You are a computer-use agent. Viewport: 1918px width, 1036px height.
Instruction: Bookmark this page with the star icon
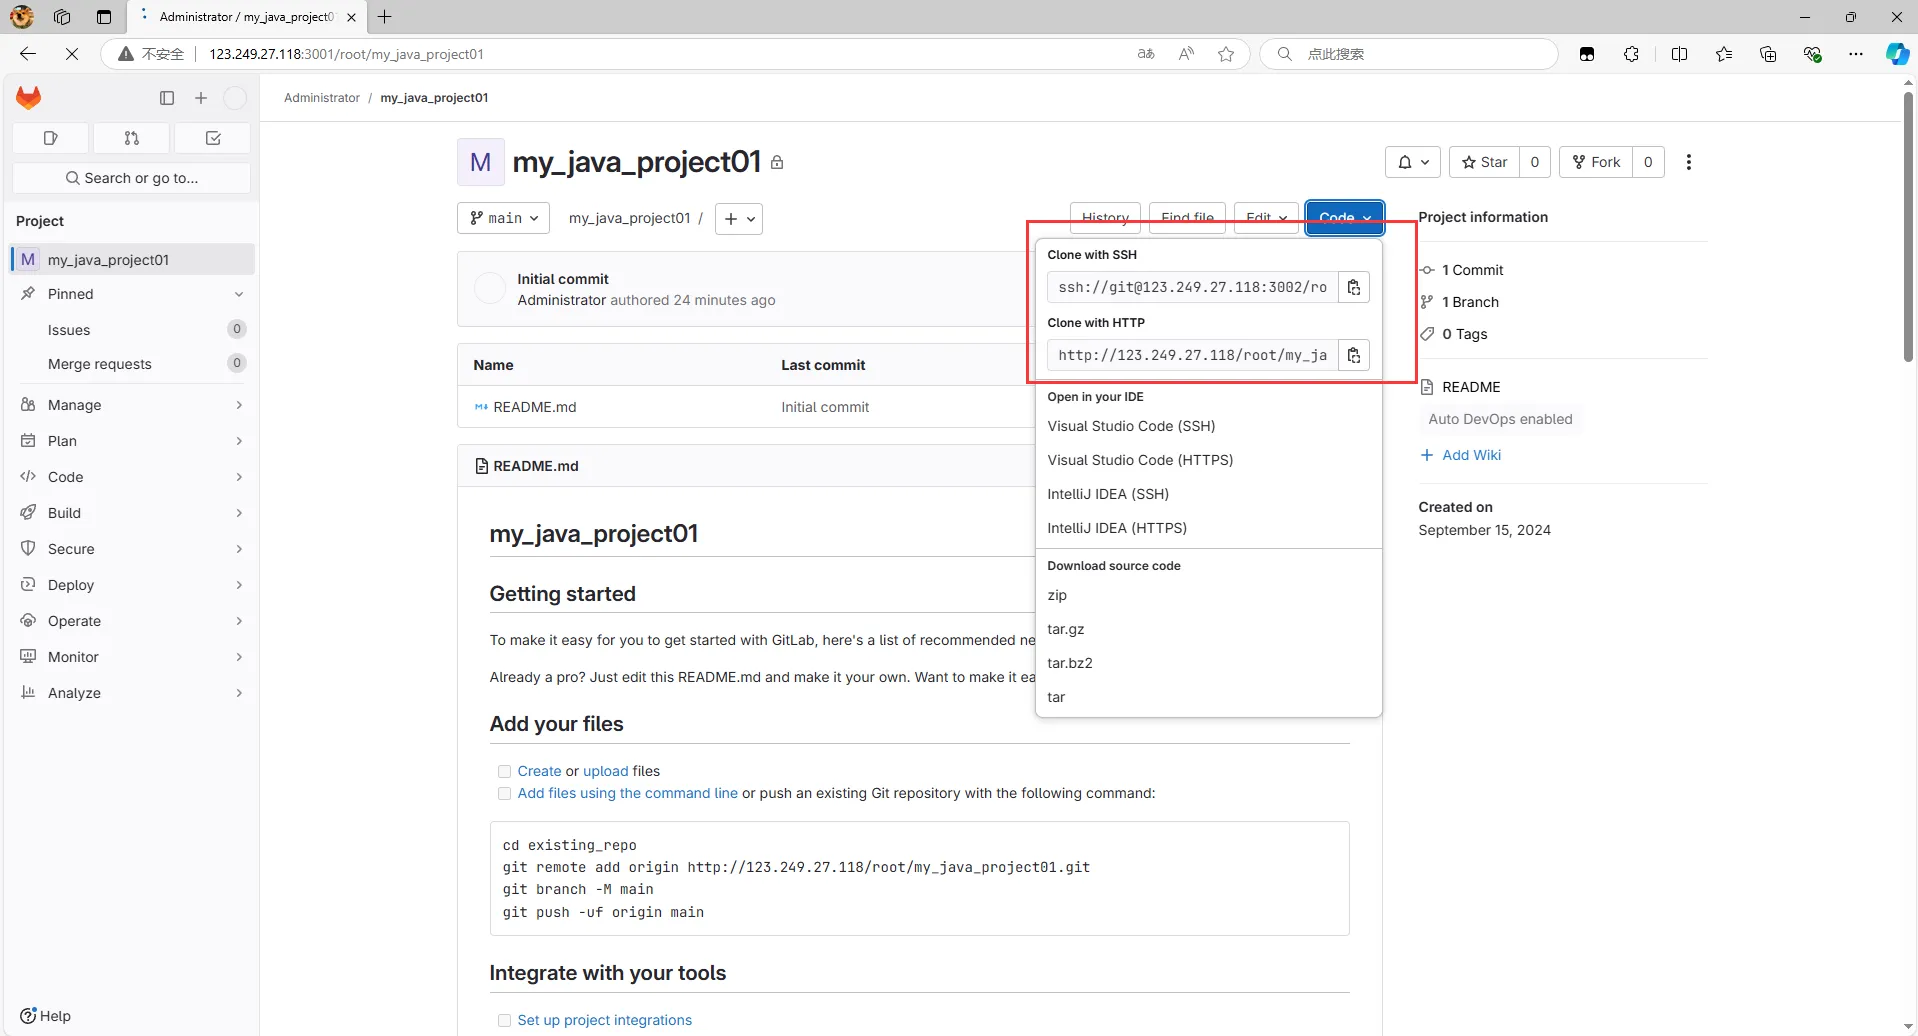(1226, 54)
